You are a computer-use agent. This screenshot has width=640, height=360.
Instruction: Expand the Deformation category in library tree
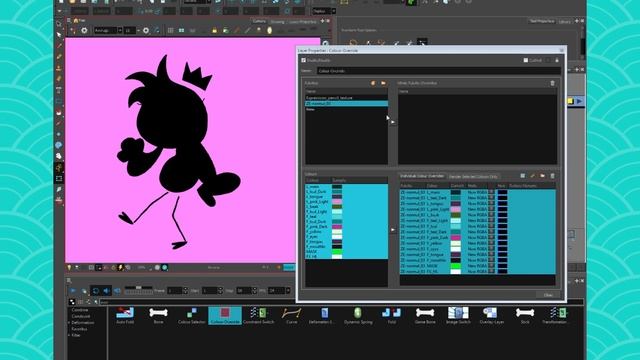69,323
